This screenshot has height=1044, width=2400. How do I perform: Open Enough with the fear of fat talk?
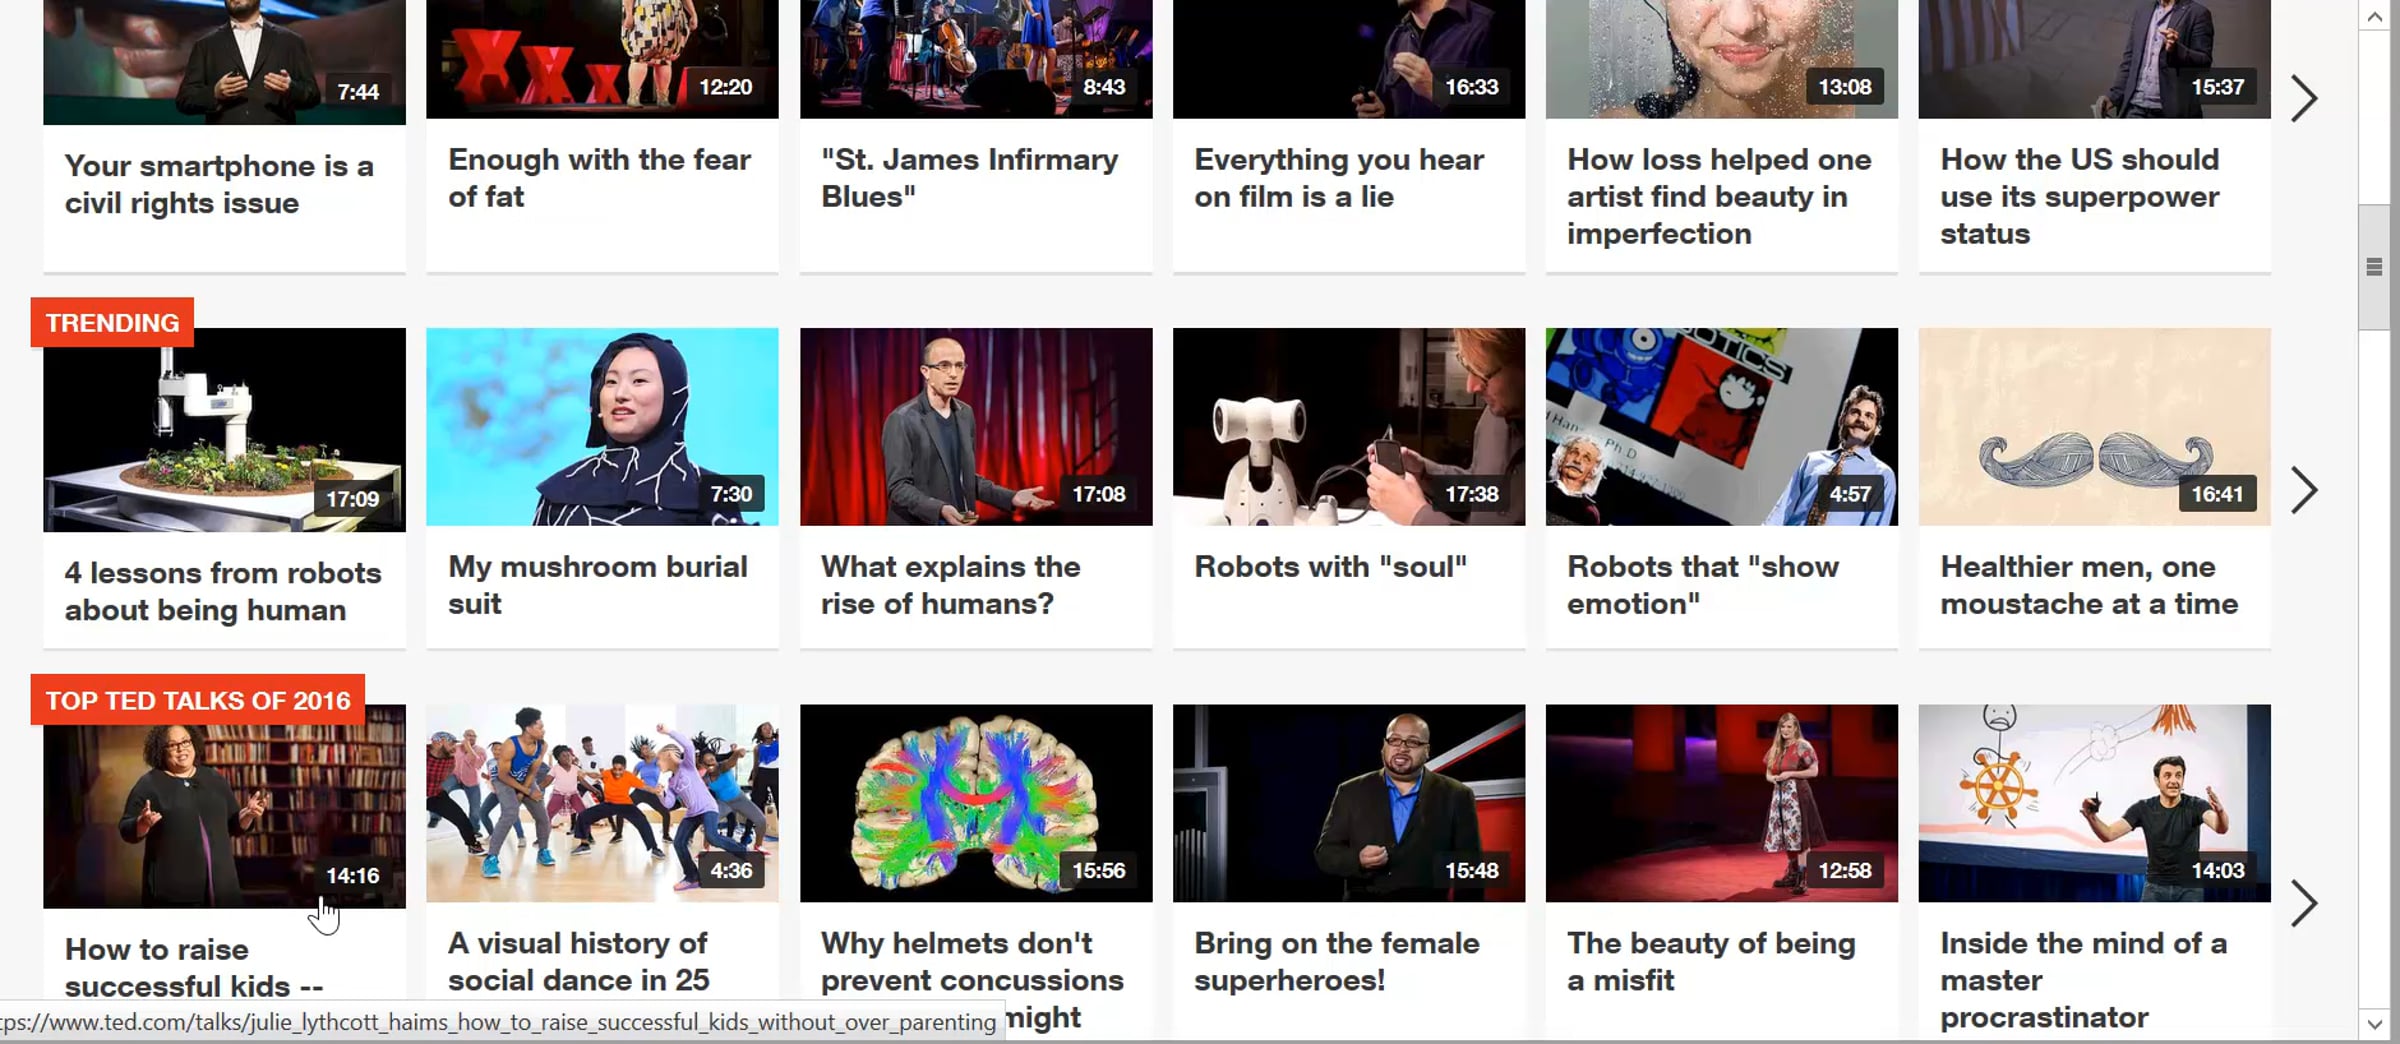click(x=599, y=178)
